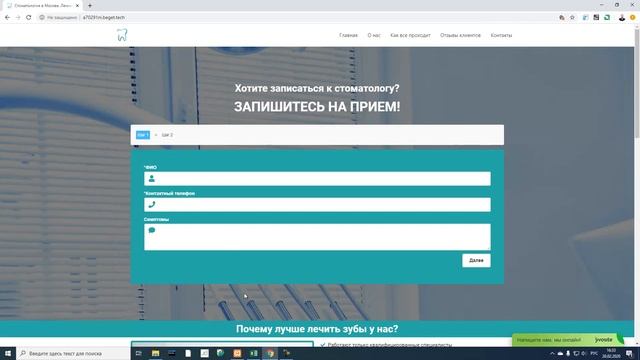This screenshot has height=360, width=640.
Task: Select the Шаг 2 step tab
Action: [167, 135]
